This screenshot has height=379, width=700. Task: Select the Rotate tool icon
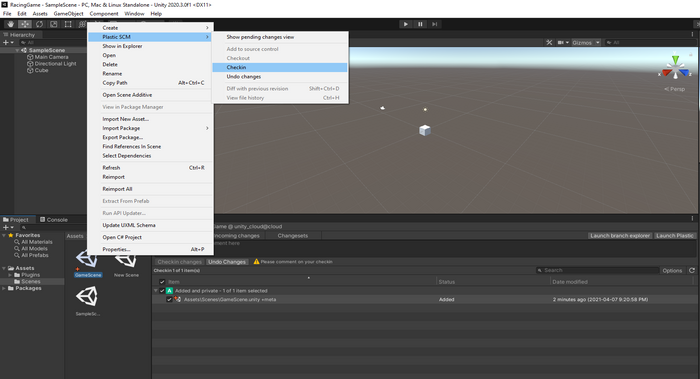(39, 24)
